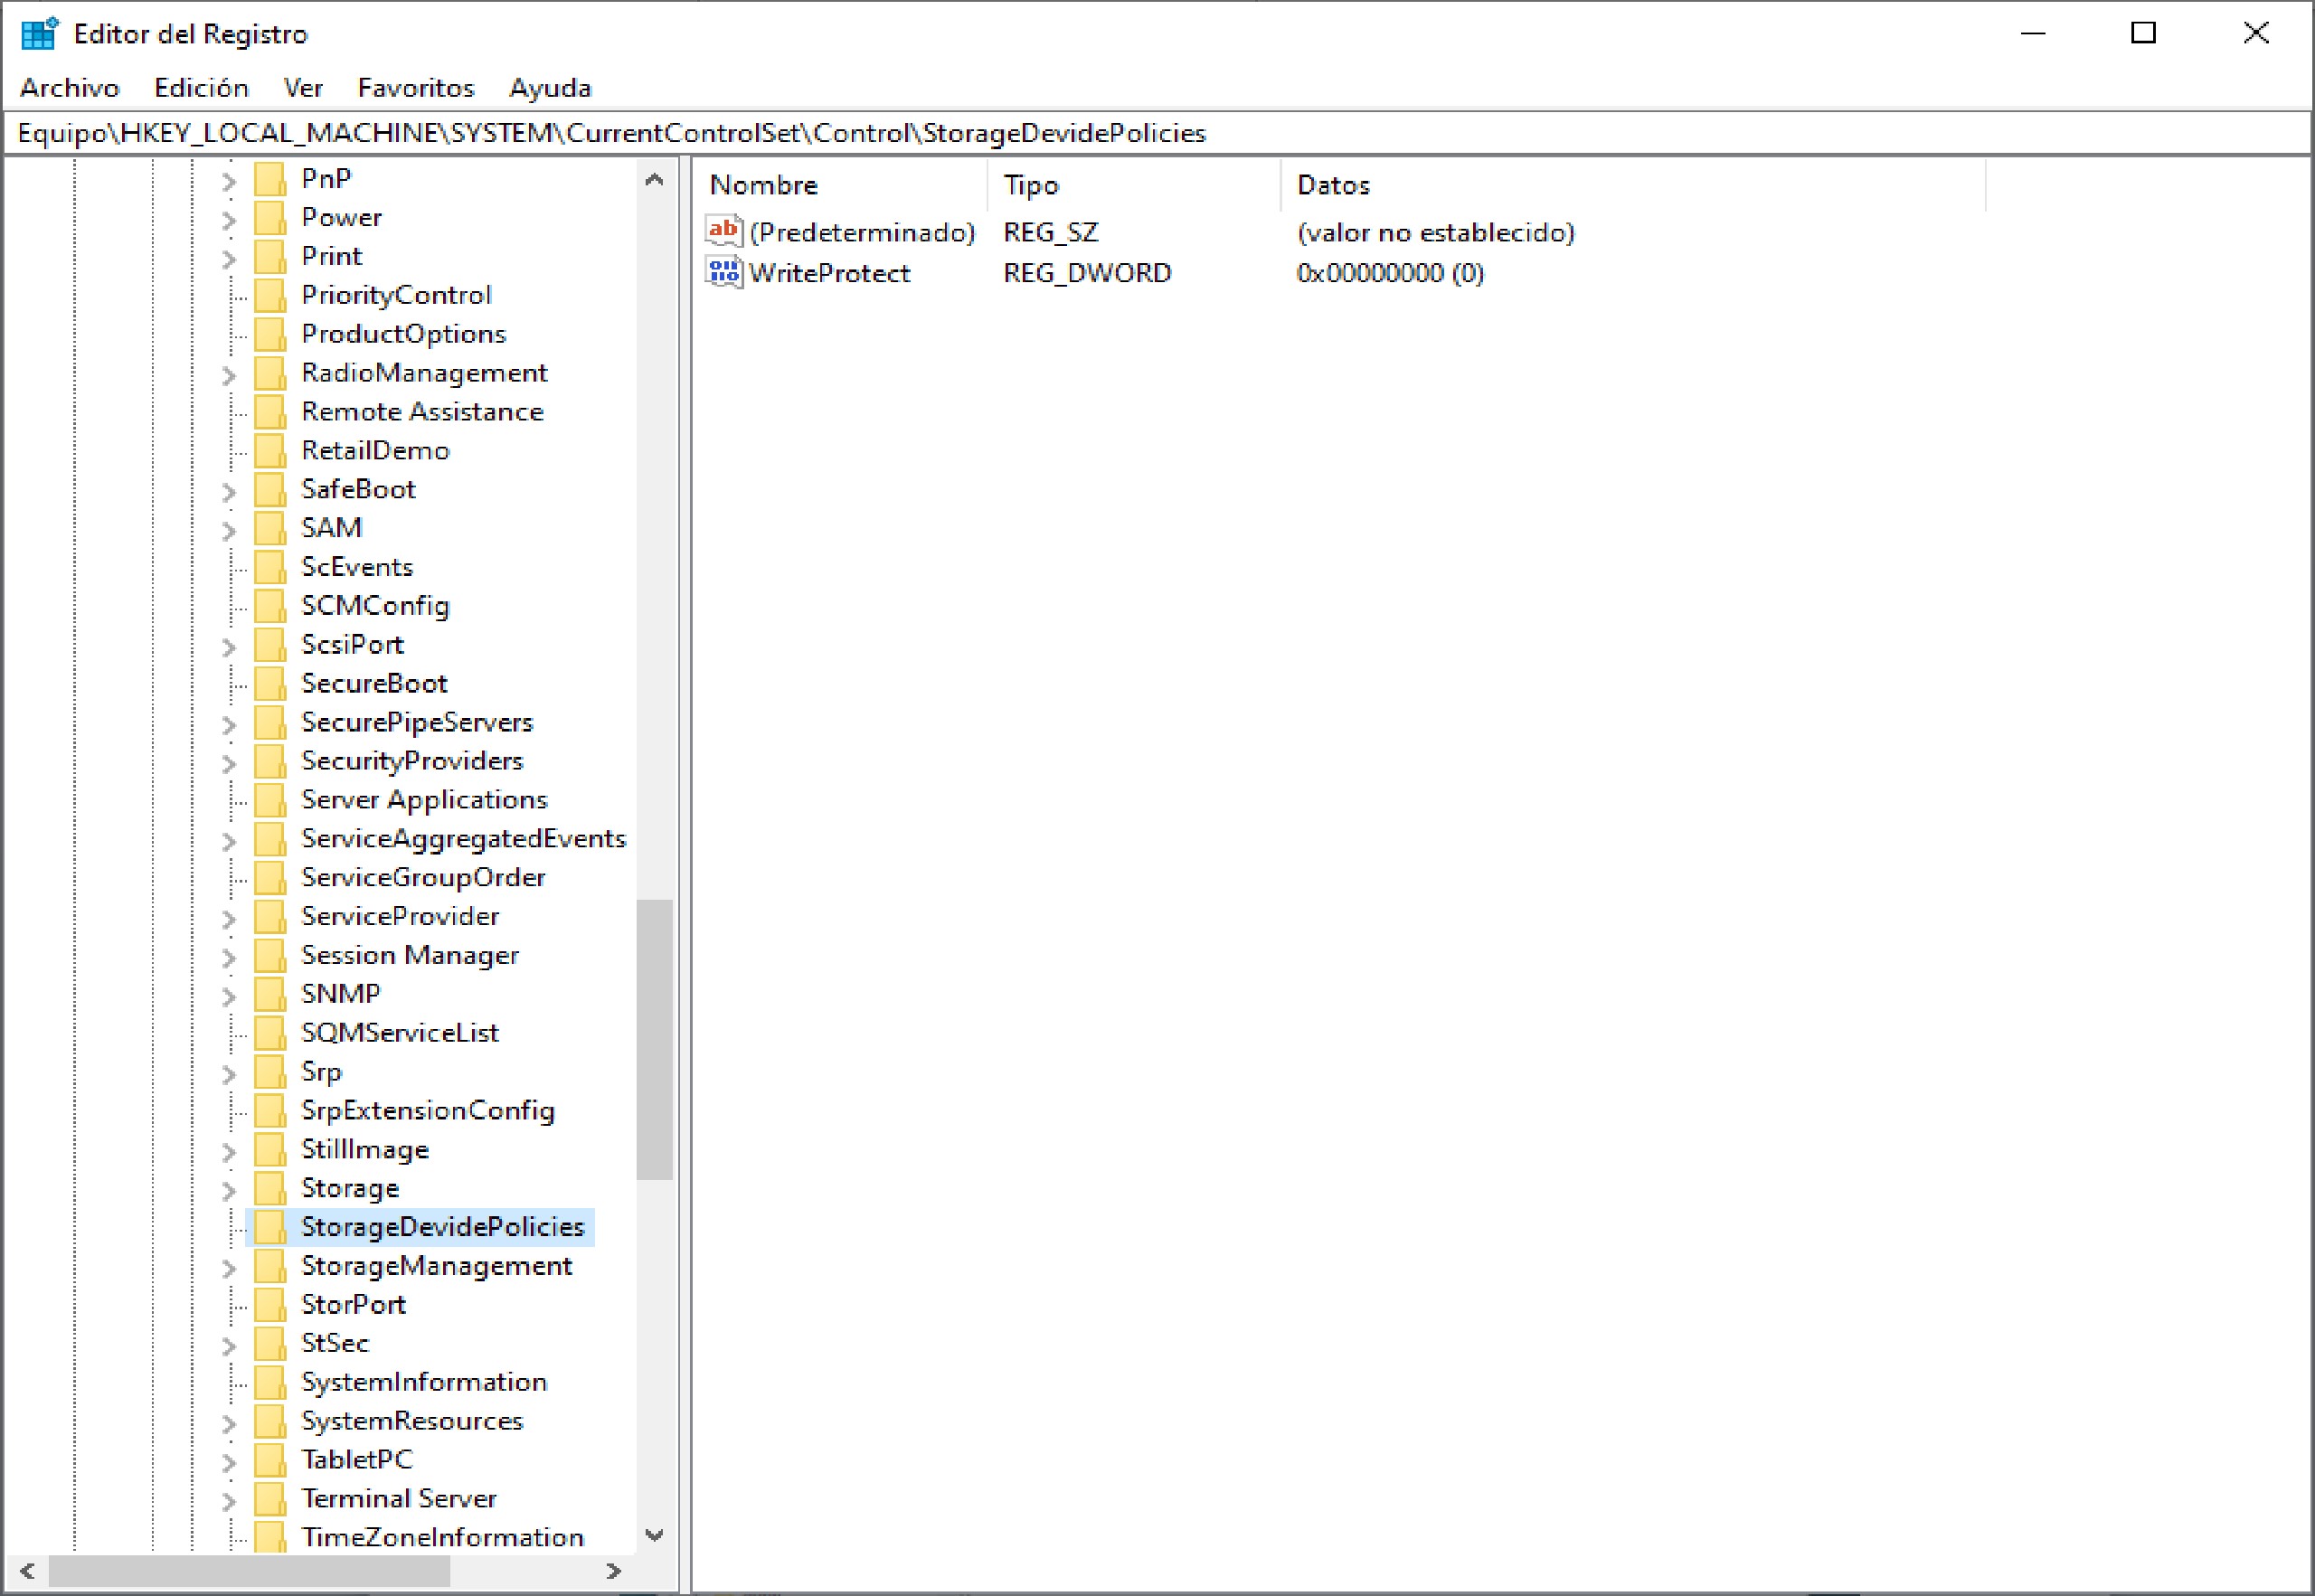Click the Remote Assistance folder icon
Image resolution: width=2315 pixels, height=1596 pixels.
[270, 411]
